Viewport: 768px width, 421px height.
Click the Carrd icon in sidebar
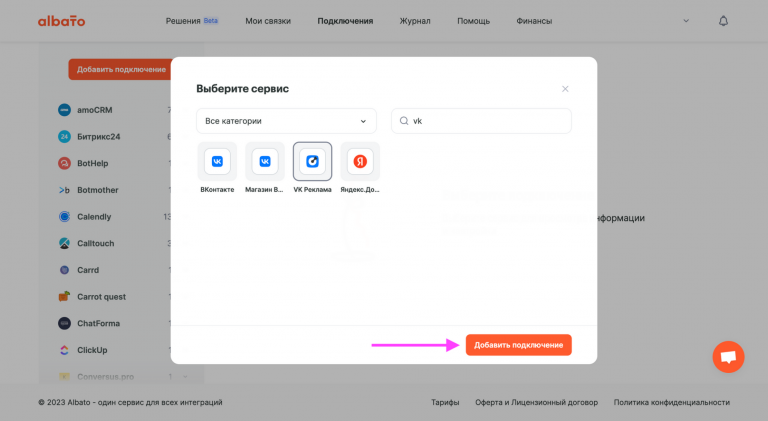pos(64,270)
